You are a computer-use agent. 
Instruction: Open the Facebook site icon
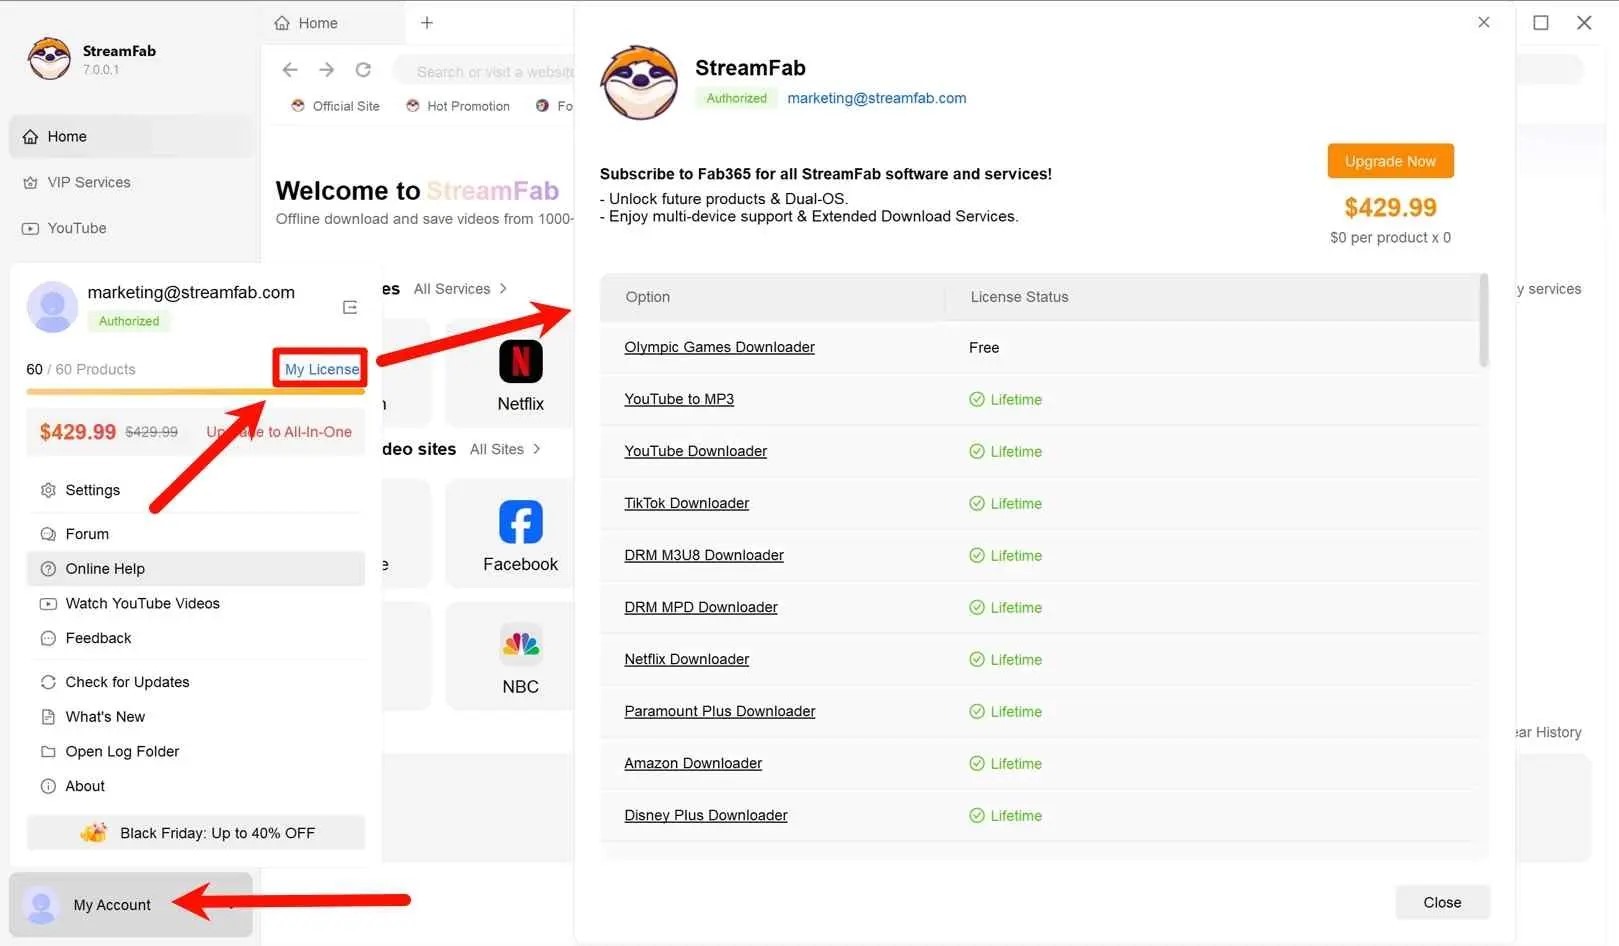tap(520, 522)
